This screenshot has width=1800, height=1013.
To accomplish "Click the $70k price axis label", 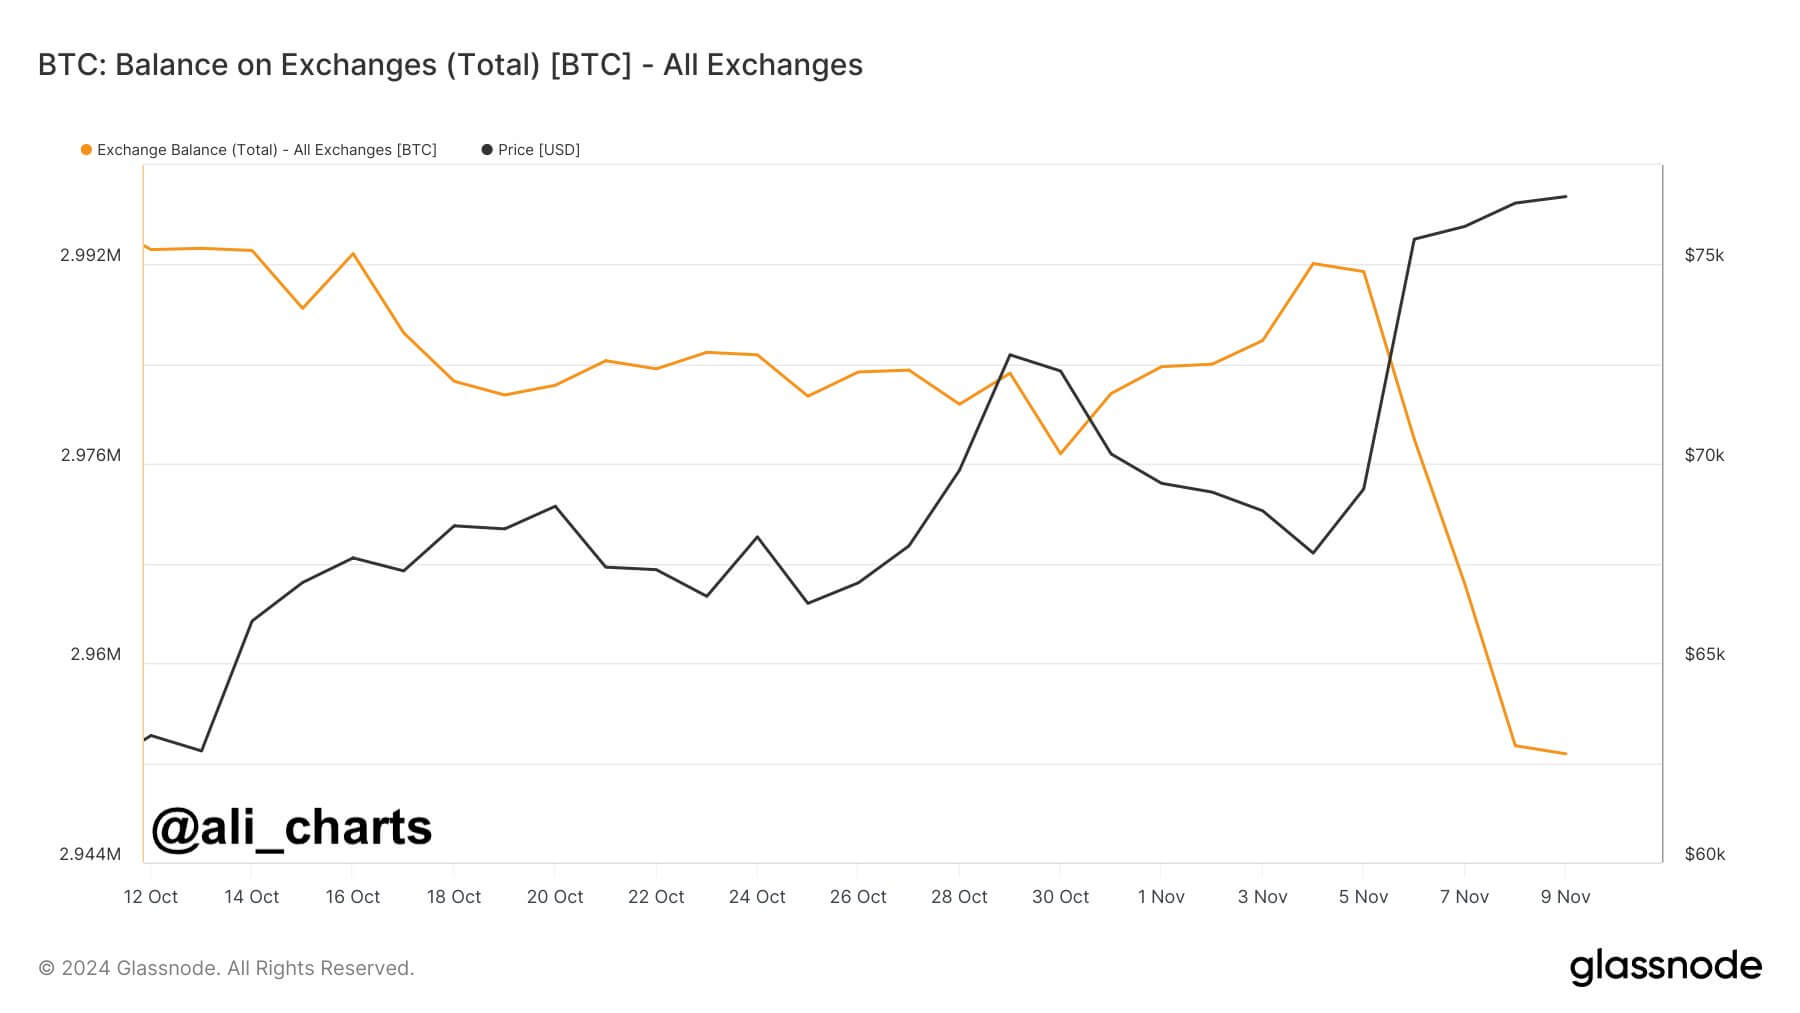I will pyautogui.click(x=1704, y=456).
